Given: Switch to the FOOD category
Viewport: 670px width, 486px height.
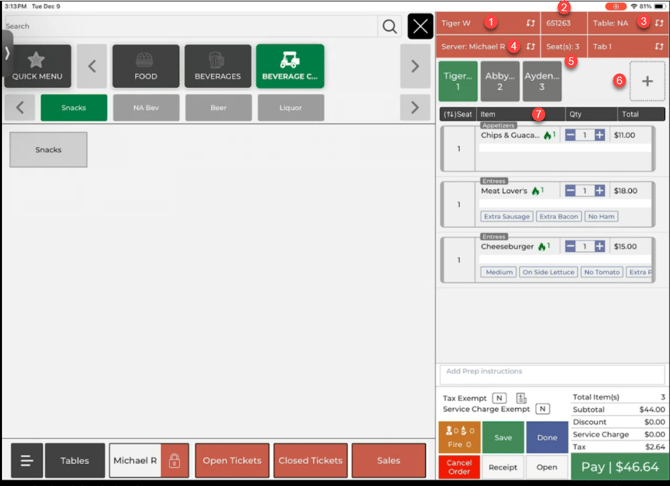Looking at the screenshot, I should 145,66.
